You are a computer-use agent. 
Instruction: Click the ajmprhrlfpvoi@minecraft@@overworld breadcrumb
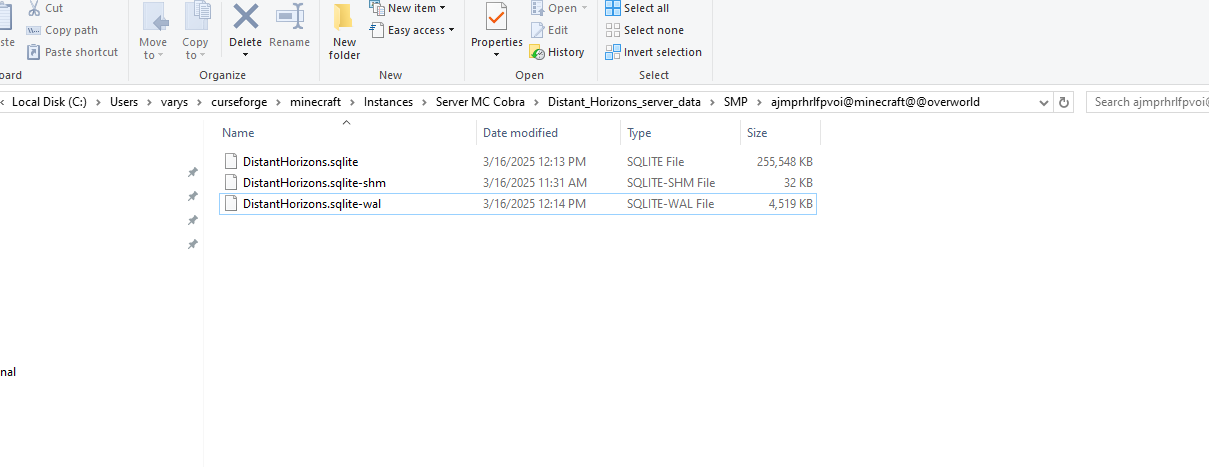pos(875,102)
